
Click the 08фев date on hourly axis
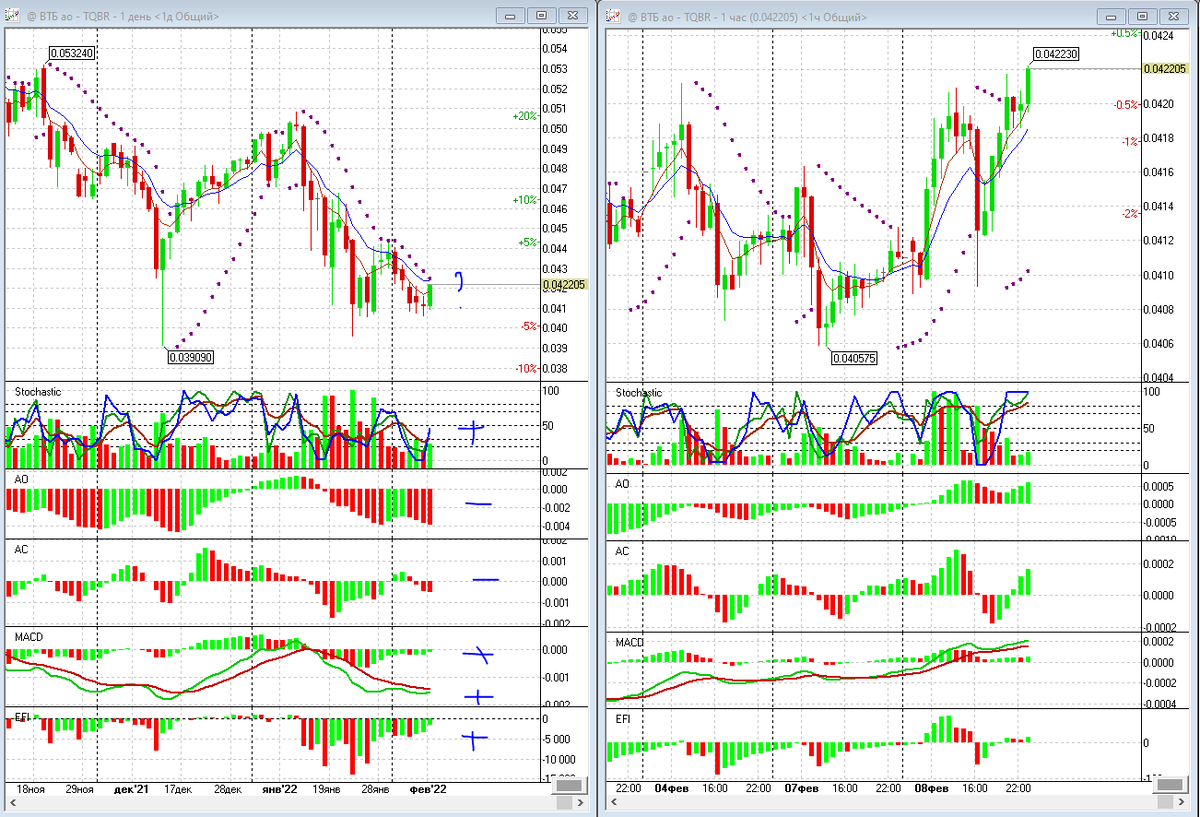931,789
